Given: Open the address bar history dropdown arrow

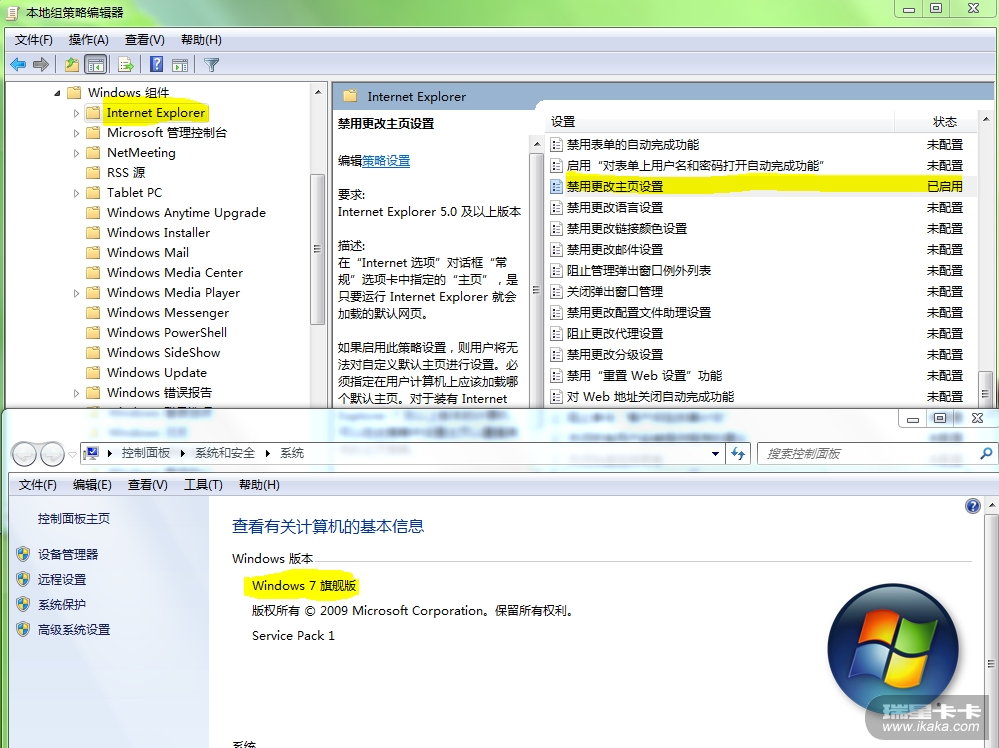Looking at the screenshot, I should (x=715, y=454).
